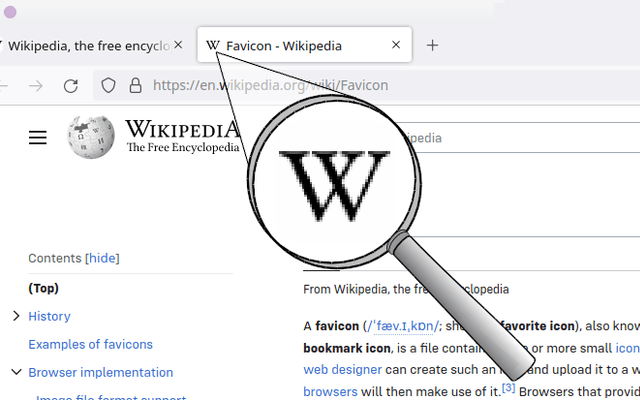Hide the Contents sidebar
Image resolution: width=640 pixels, height=400 pixels.
point(102,258)
